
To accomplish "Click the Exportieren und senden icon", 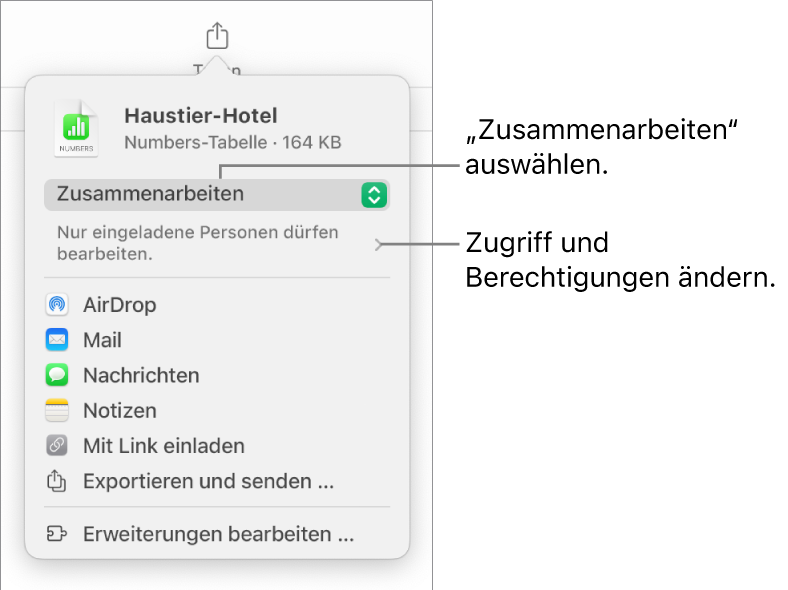I will click(57, 482).
